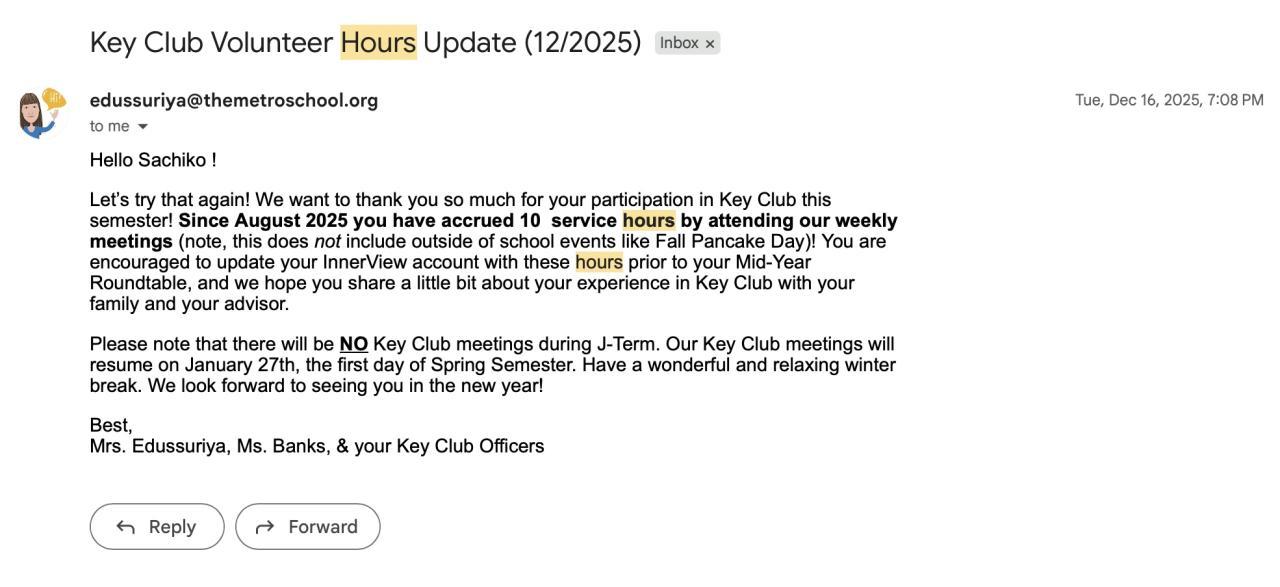This screenshot has width=1280, height=587.
Task: Click the "Hello Sachiko !" greeting line
Action: pyautogui.click(x=153, y=160)
